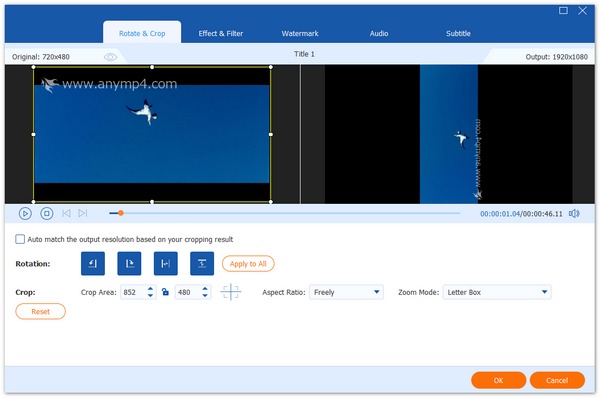This screenshot has width=600, height=398.
Task: Rotate video 90 degrees right
Action: 129,263
